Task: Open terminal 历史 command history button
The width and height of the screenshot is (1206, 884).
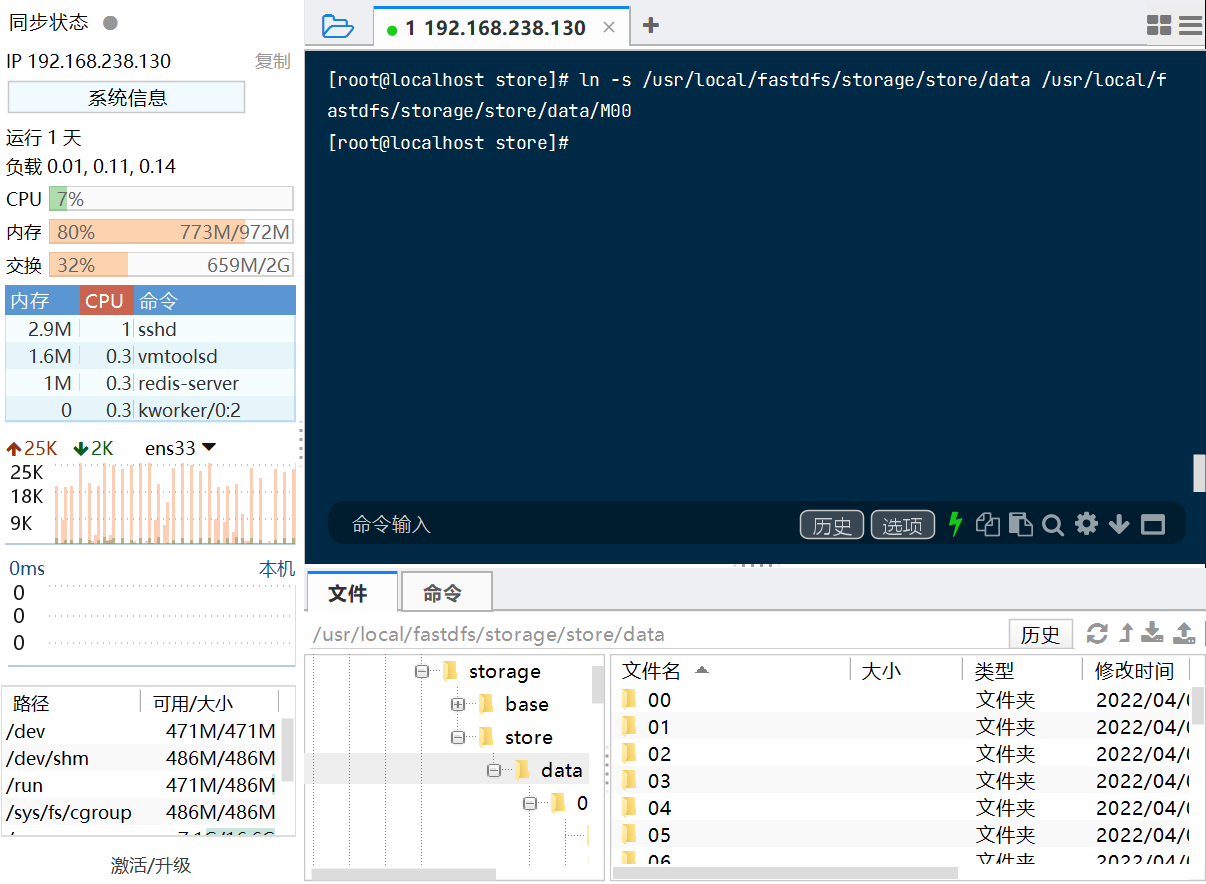Action: (832, 525)
